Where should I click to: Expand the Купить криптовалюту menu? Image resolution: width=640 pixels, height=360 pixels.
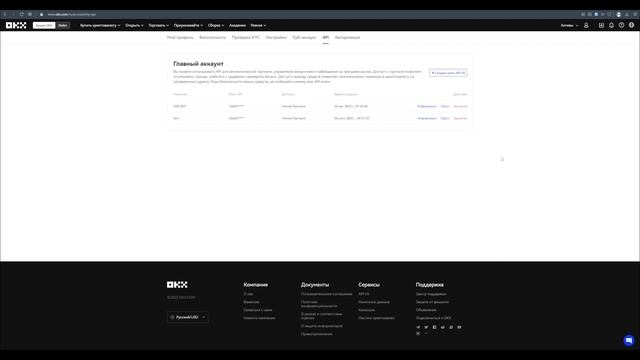(100, 25)
